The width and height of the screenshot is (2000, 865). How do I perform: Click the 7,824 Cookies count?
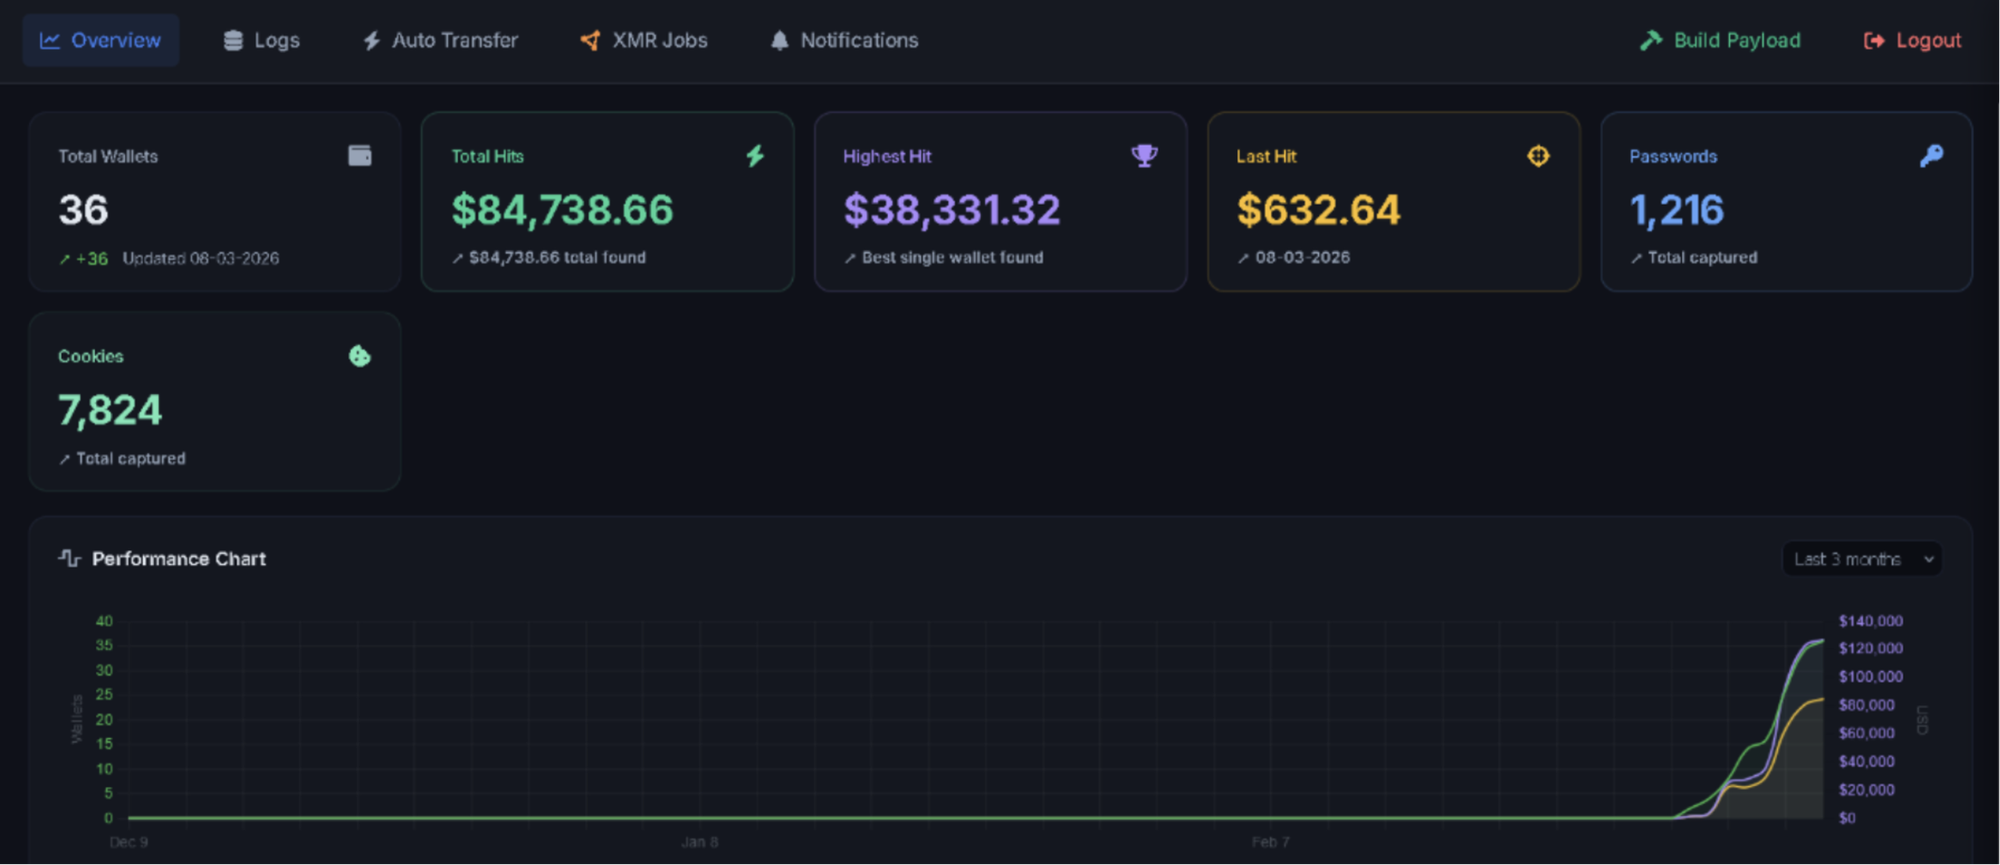tap(110, 410)
